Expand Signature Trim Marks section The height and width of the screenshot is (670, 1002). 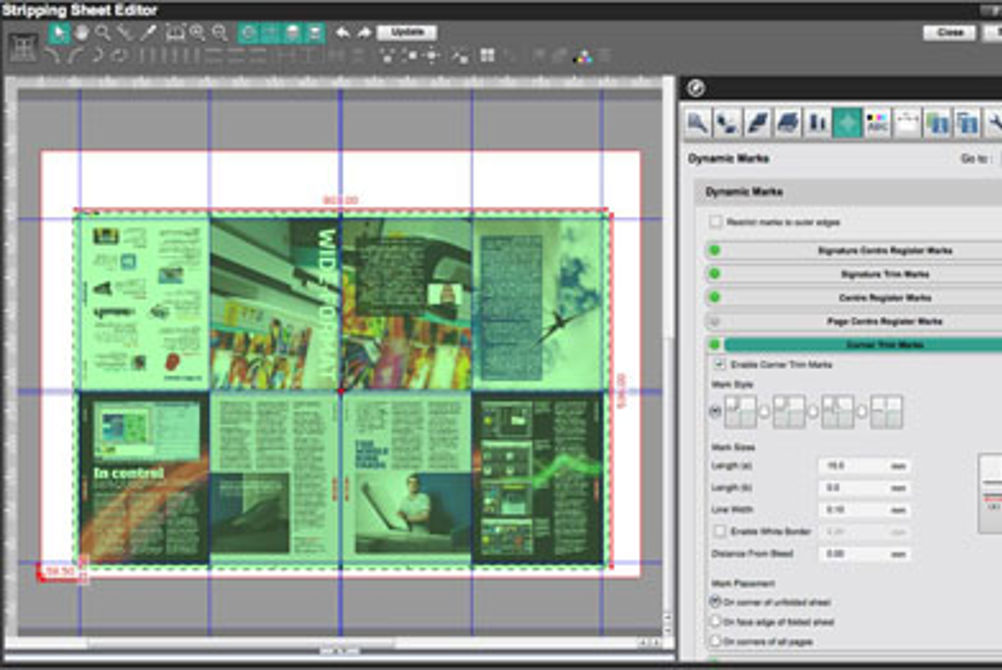coord(885,274)
